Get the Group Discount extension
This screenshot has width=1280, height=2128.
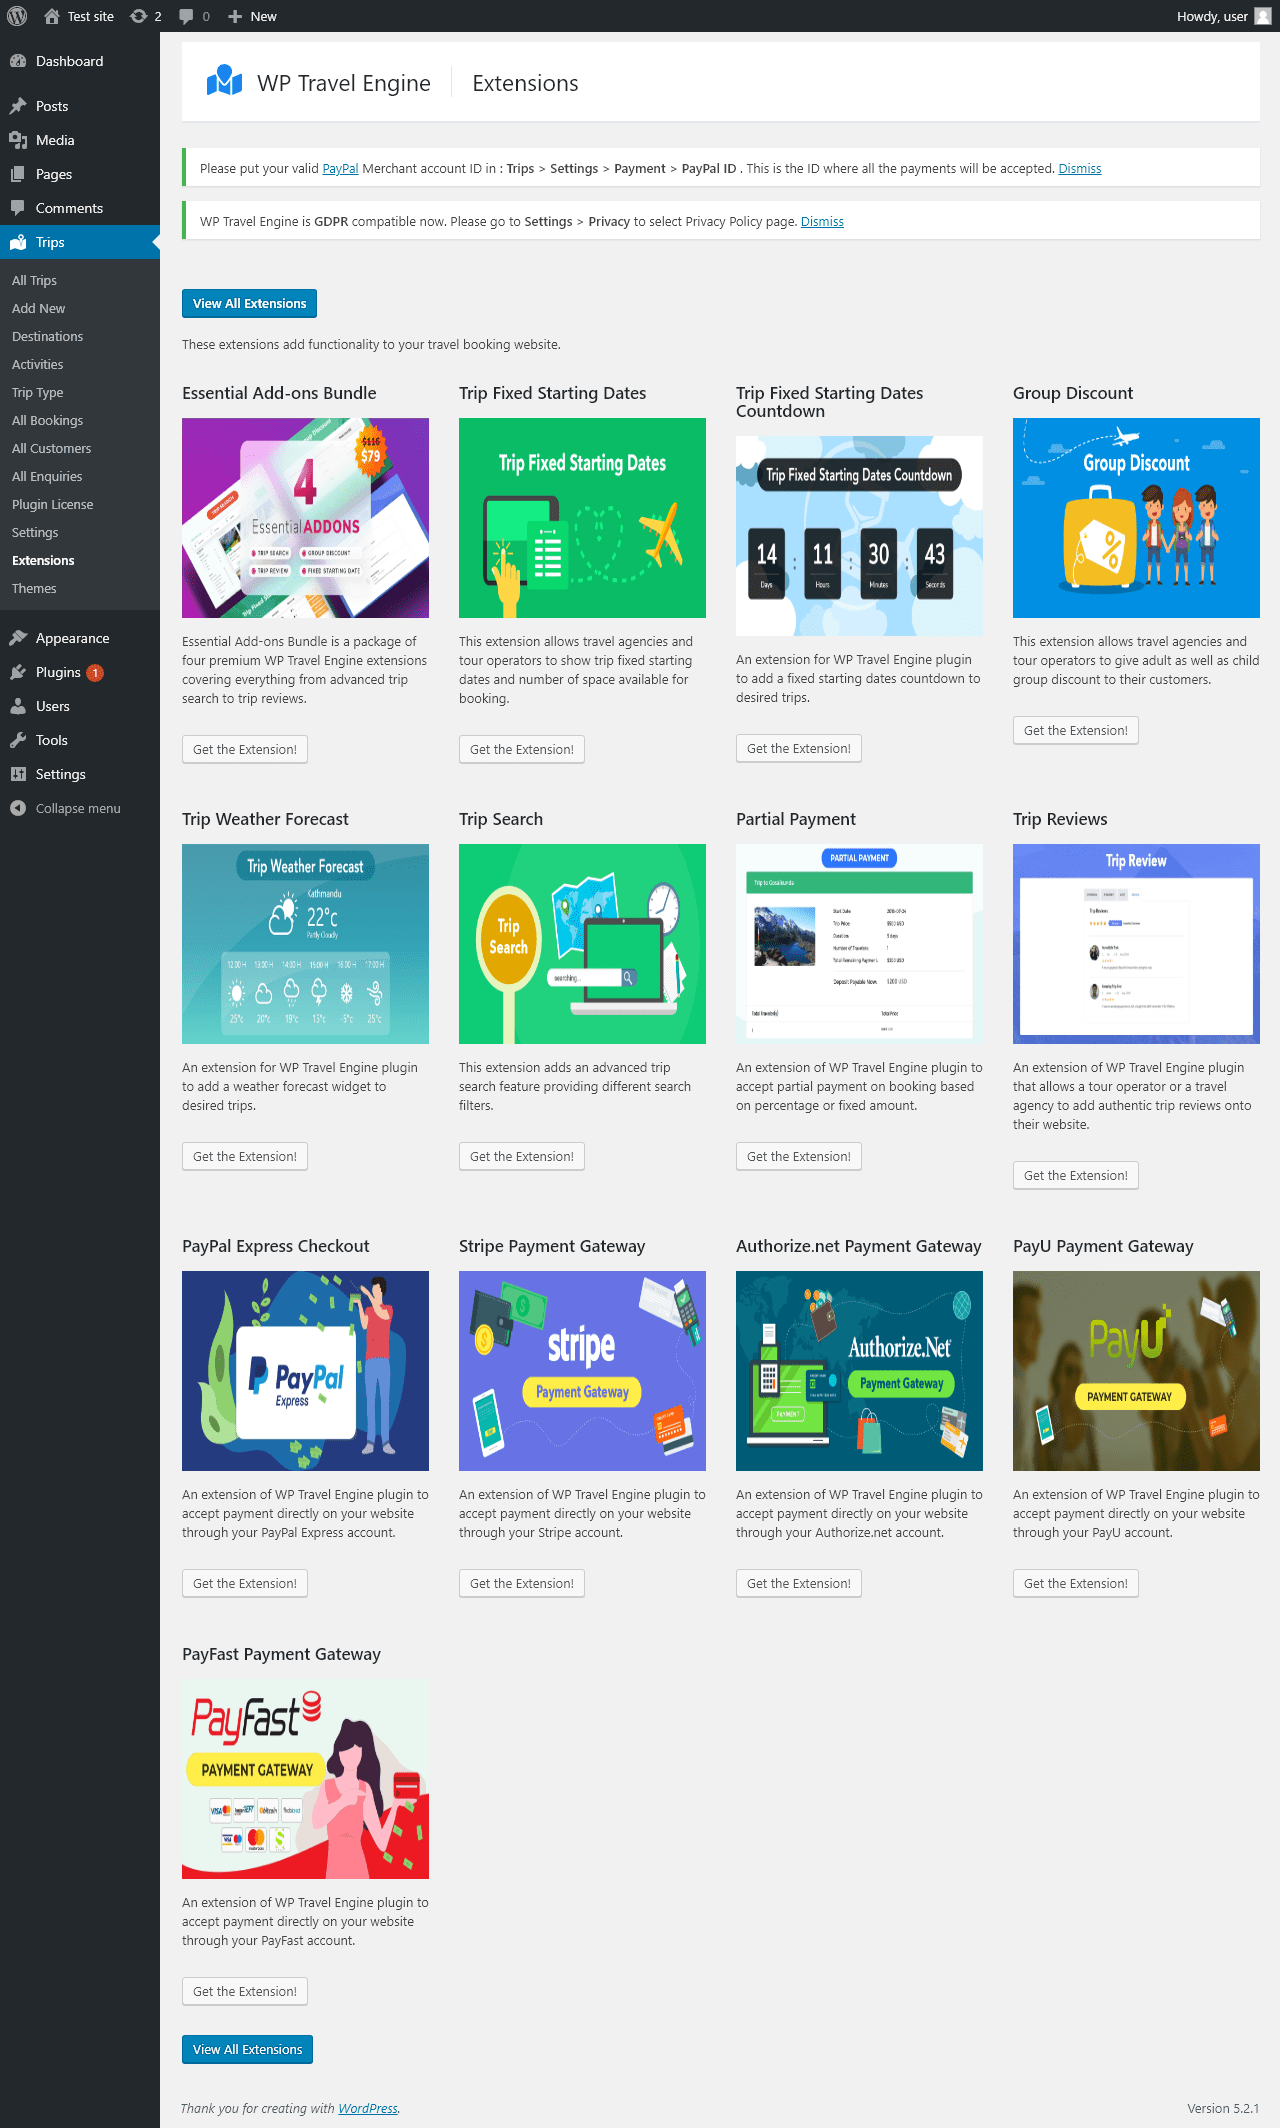pos(1076,730)
